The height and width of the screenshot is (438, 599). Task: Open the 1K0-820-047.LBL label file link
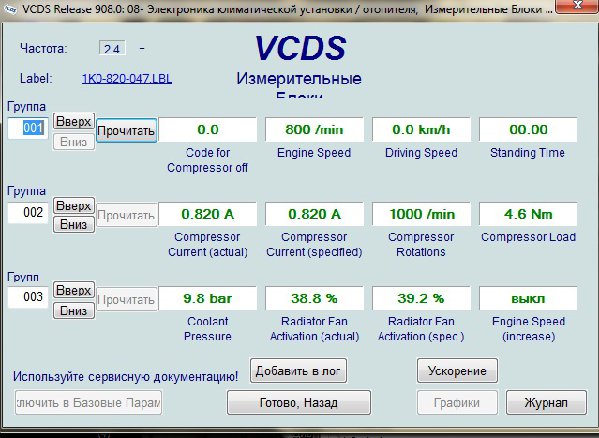tap(127, 79)
